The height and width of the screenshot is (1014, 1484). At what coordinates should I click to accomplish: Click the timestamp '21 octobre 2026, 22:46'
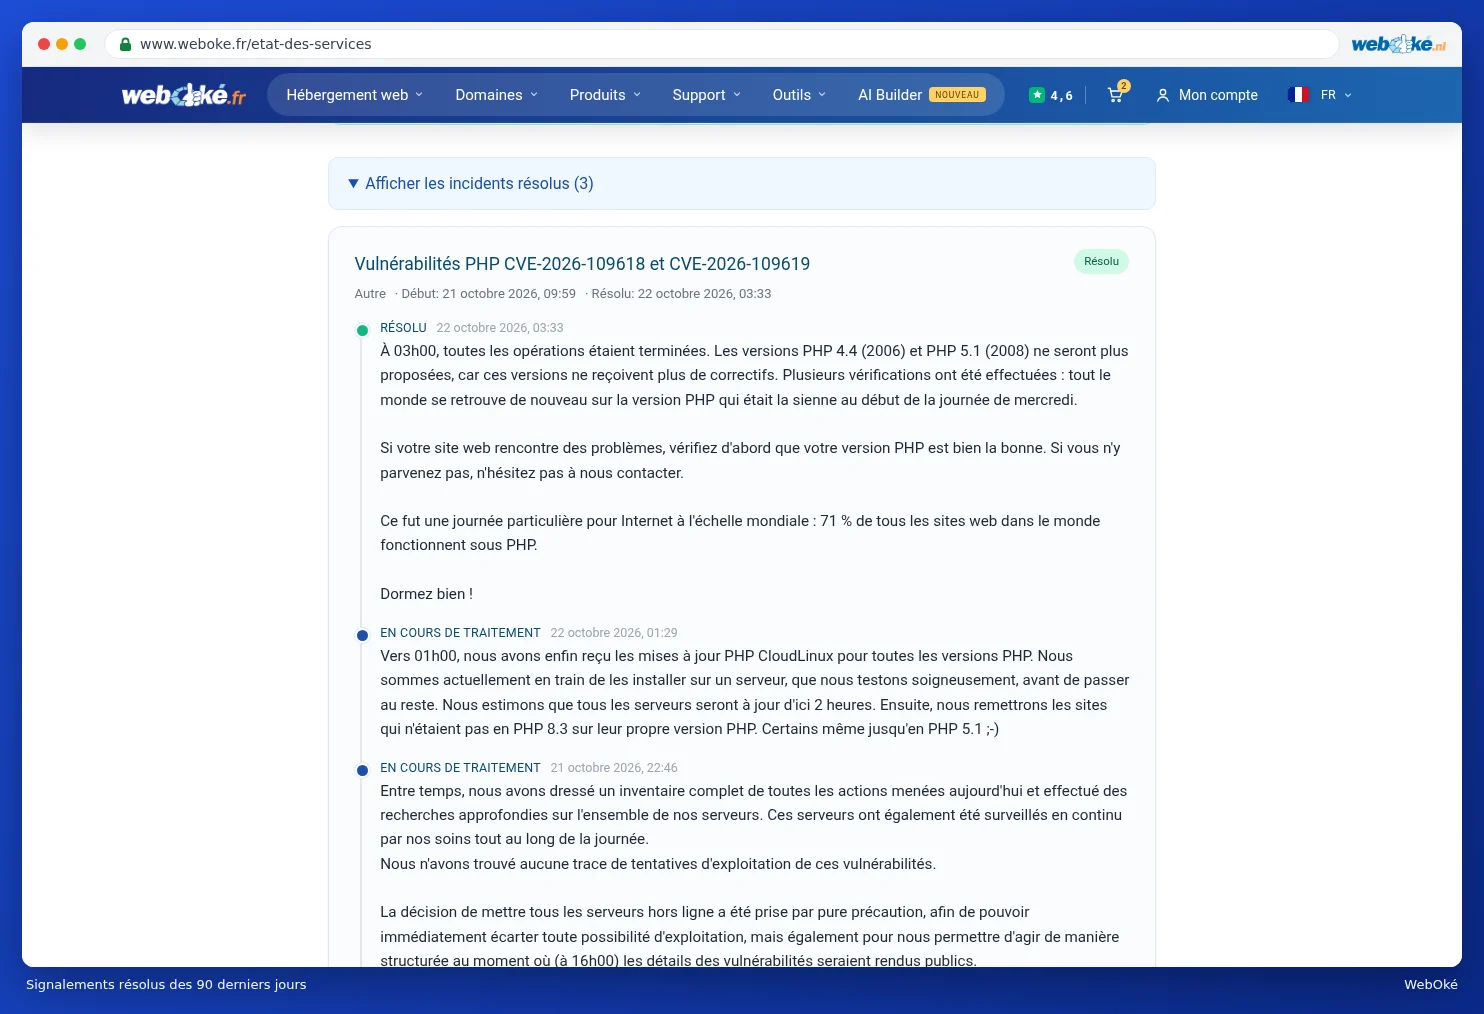[614, 768]
